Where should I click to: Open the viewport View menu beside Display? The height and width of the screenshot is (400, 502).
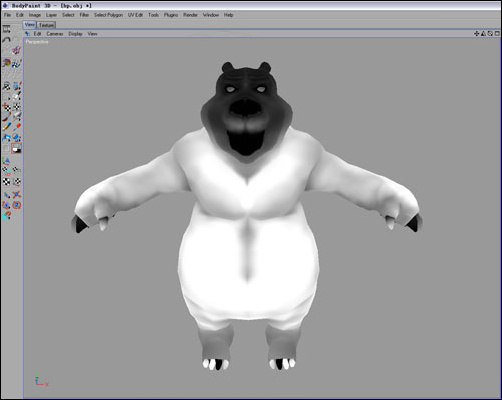point(92,34)
